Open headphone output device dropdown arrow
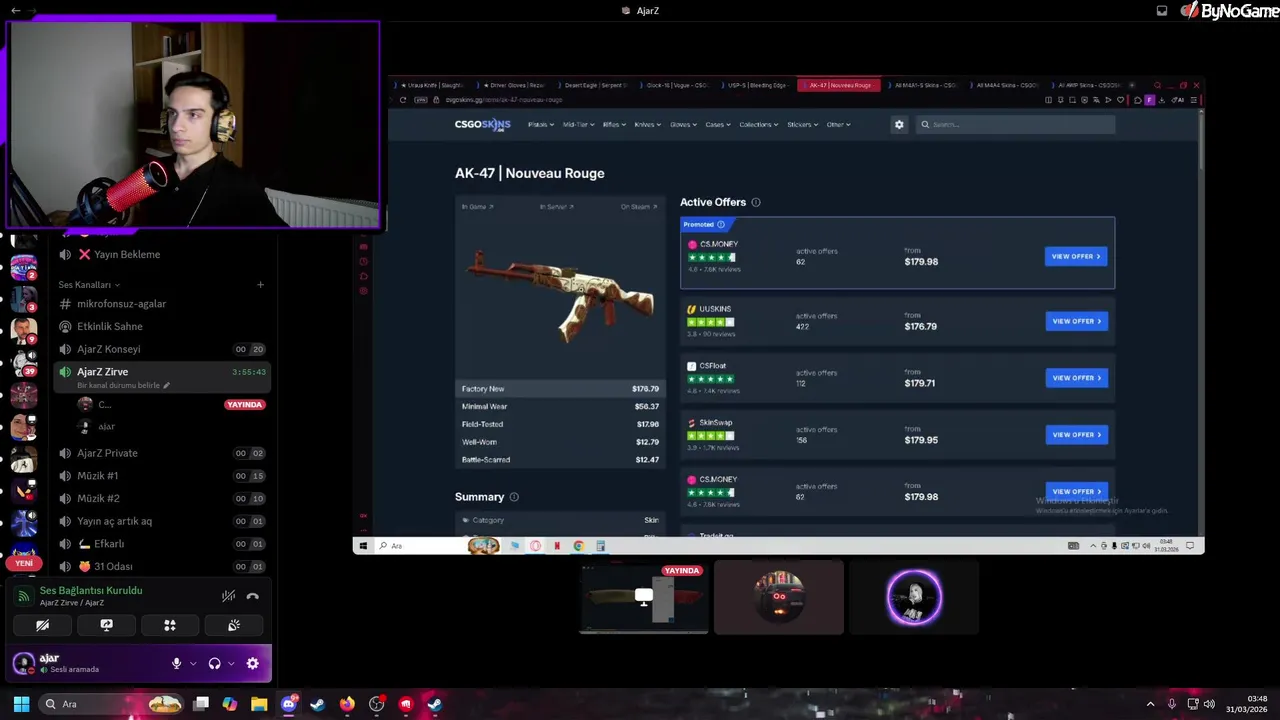The width and height of the screenshot is (1280, 720). coord(231,663)
